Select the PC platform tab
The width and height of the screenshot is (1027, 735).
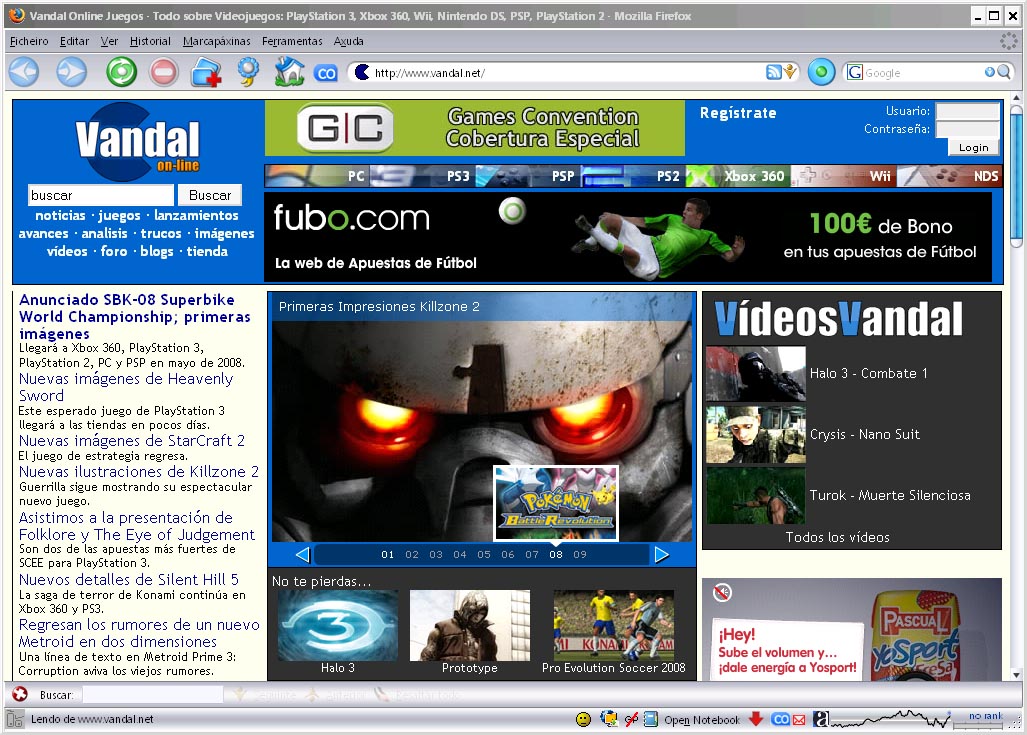[317, 176]
